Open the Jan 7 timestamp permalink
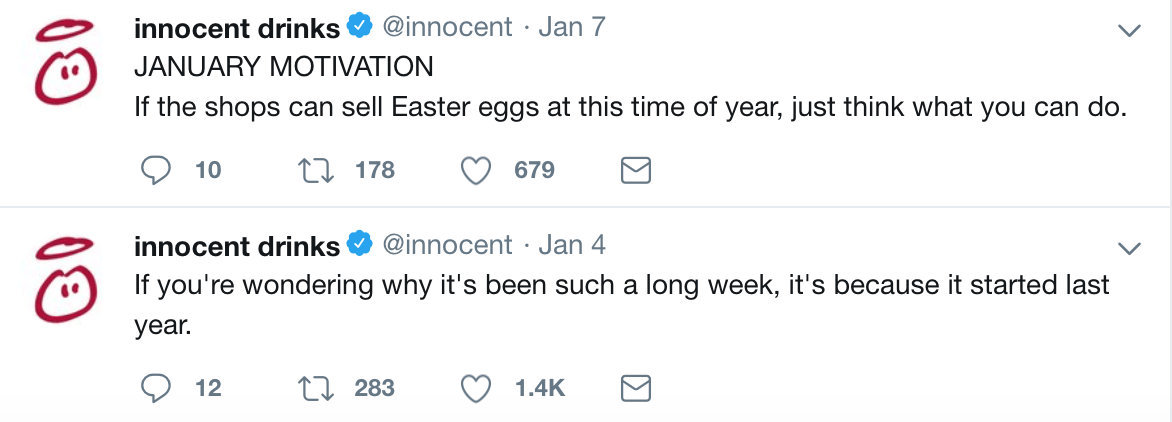The width and height of the screenshot is (1172, 422). point(573,28)
